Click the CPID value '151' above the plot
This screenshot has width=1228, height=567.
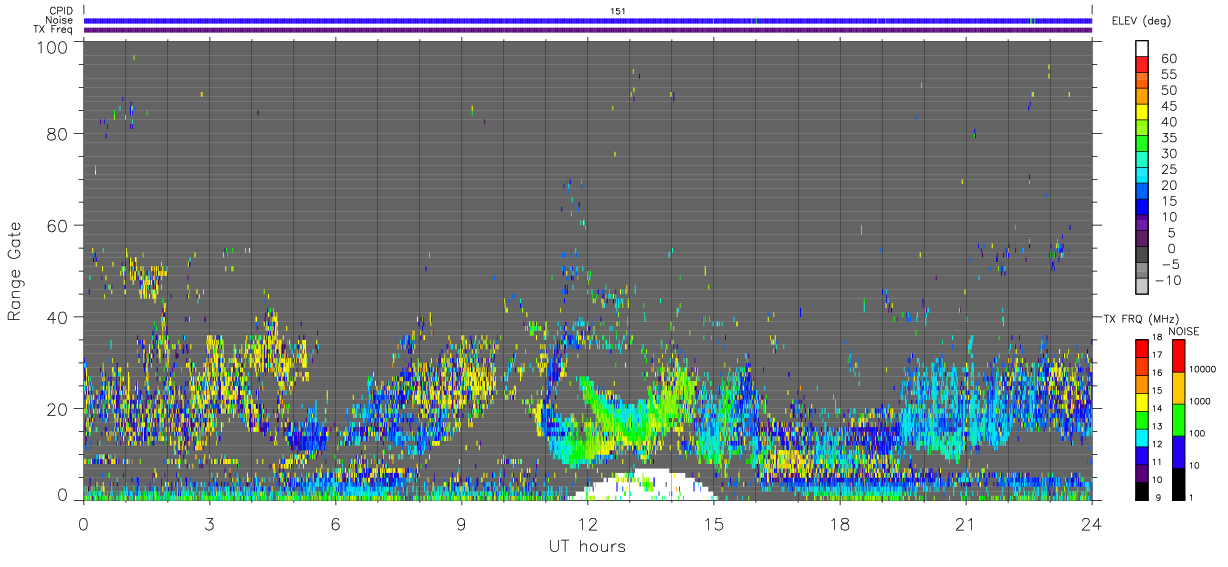pos(618,11)
